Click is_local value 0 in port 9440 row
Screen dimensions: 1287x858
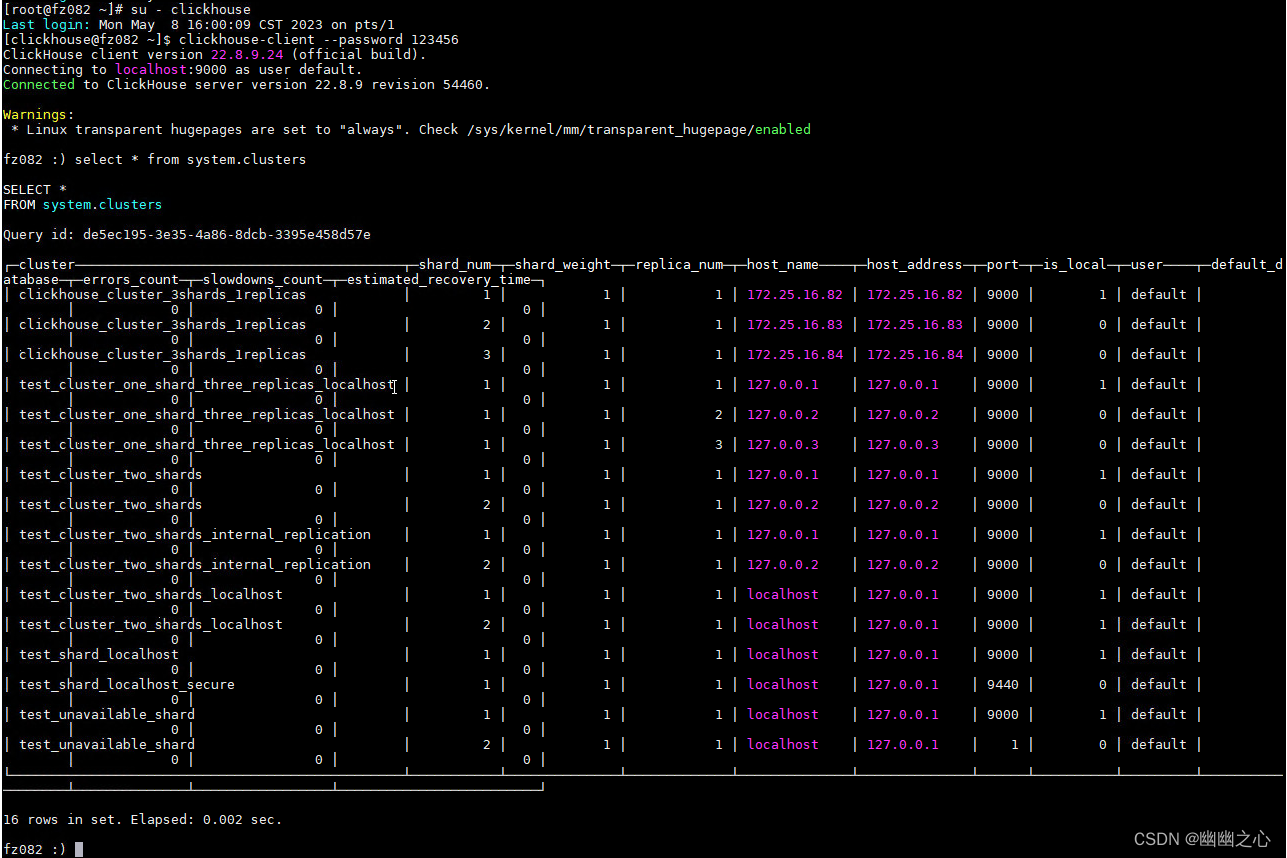(1103, 684)
